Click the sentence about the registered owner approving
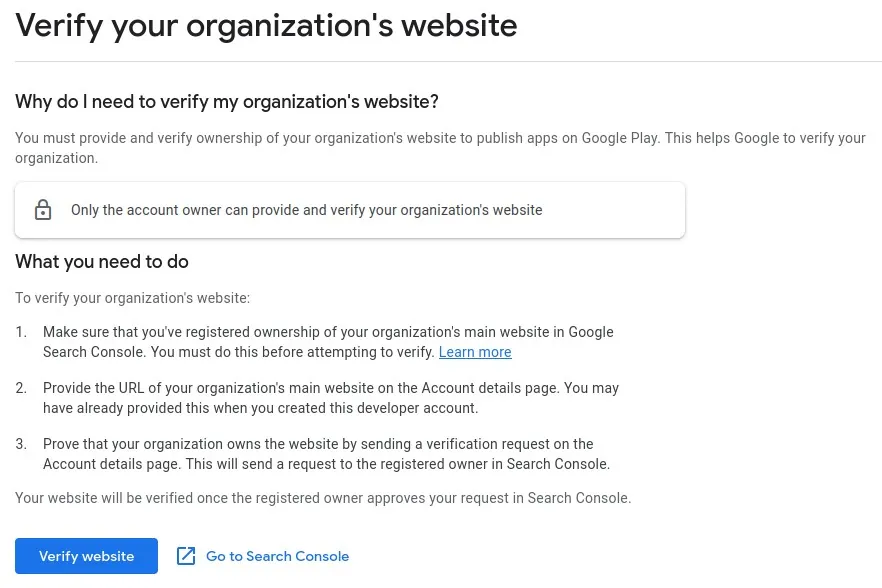 click(322, 498)
